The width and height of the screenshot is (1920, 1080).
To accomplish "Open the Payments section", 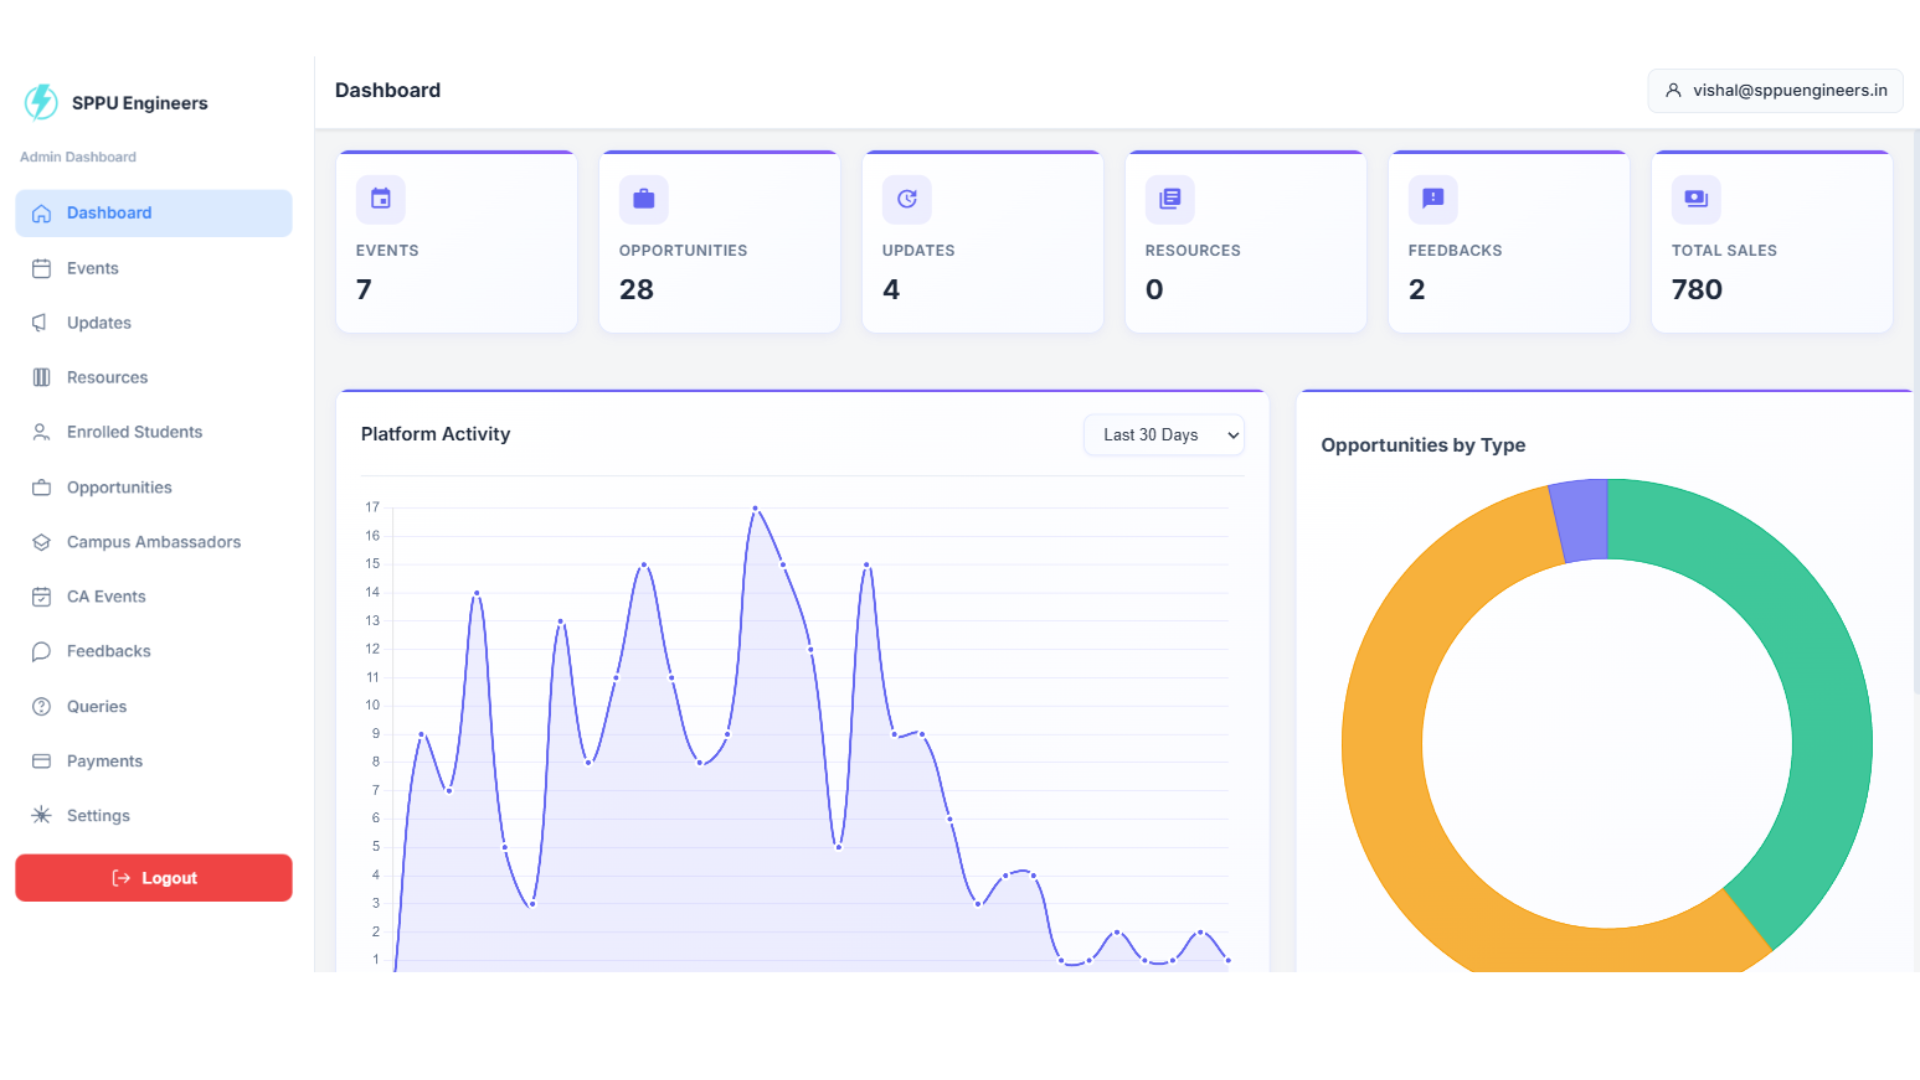I will click(x=104, y=761).
